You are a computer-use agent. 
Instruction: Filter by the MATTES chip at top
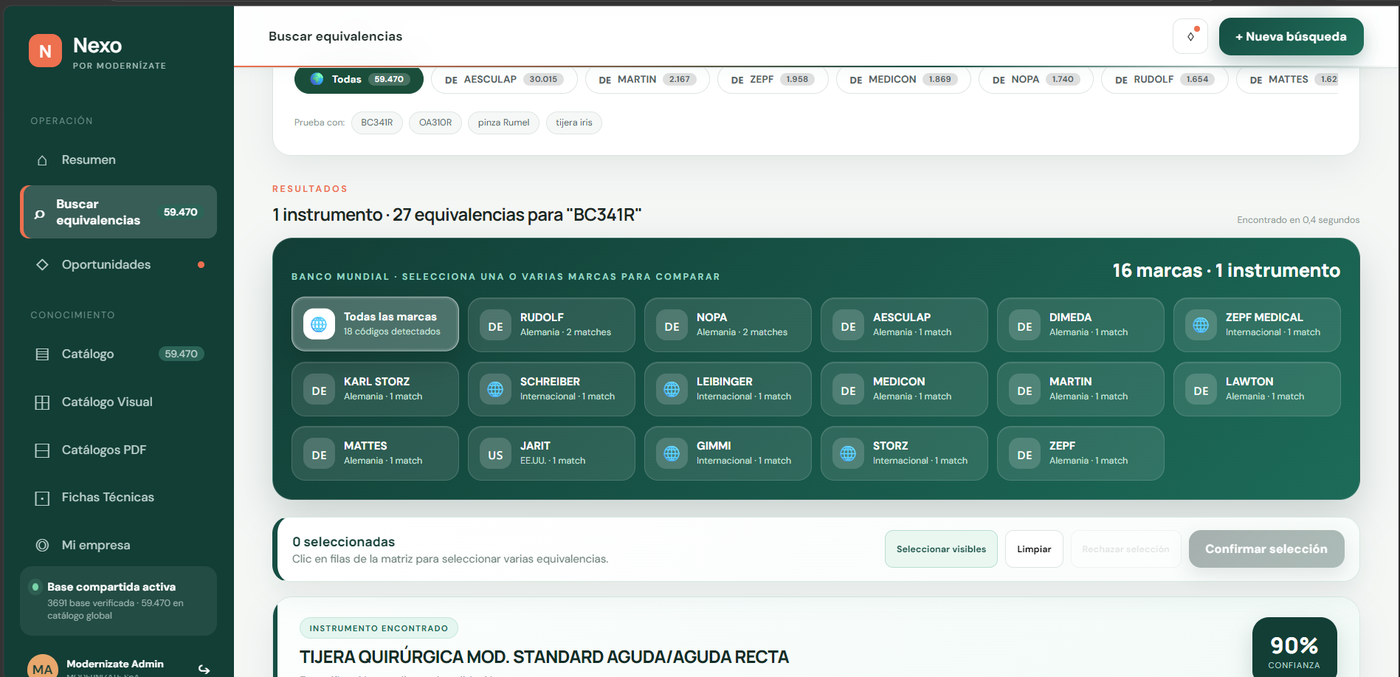pos(1287,79)
